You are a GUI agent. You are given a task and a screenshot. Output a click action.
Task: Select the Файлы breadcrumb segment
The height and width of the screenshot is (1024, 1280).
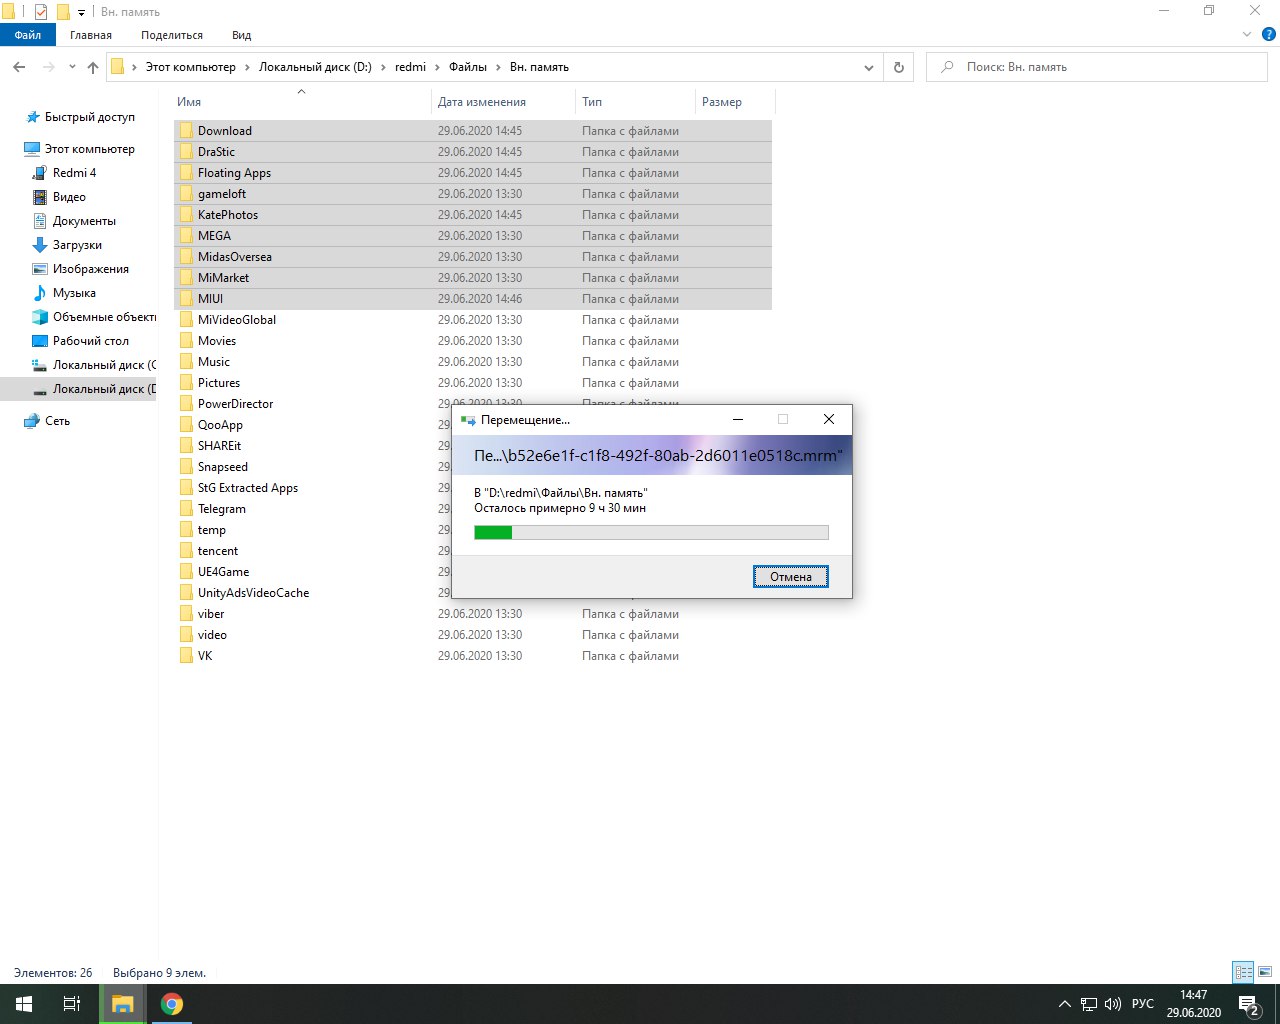click(468, 67)
